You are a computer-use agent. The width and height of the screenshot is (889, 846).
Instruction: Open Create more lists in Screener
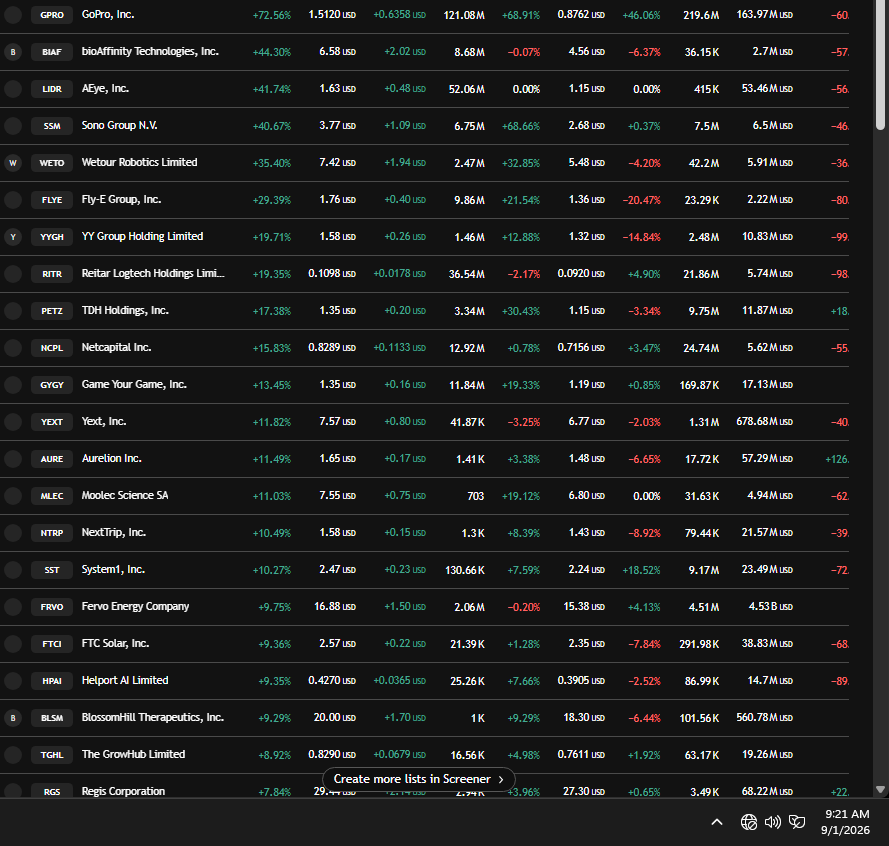point(418,779)
